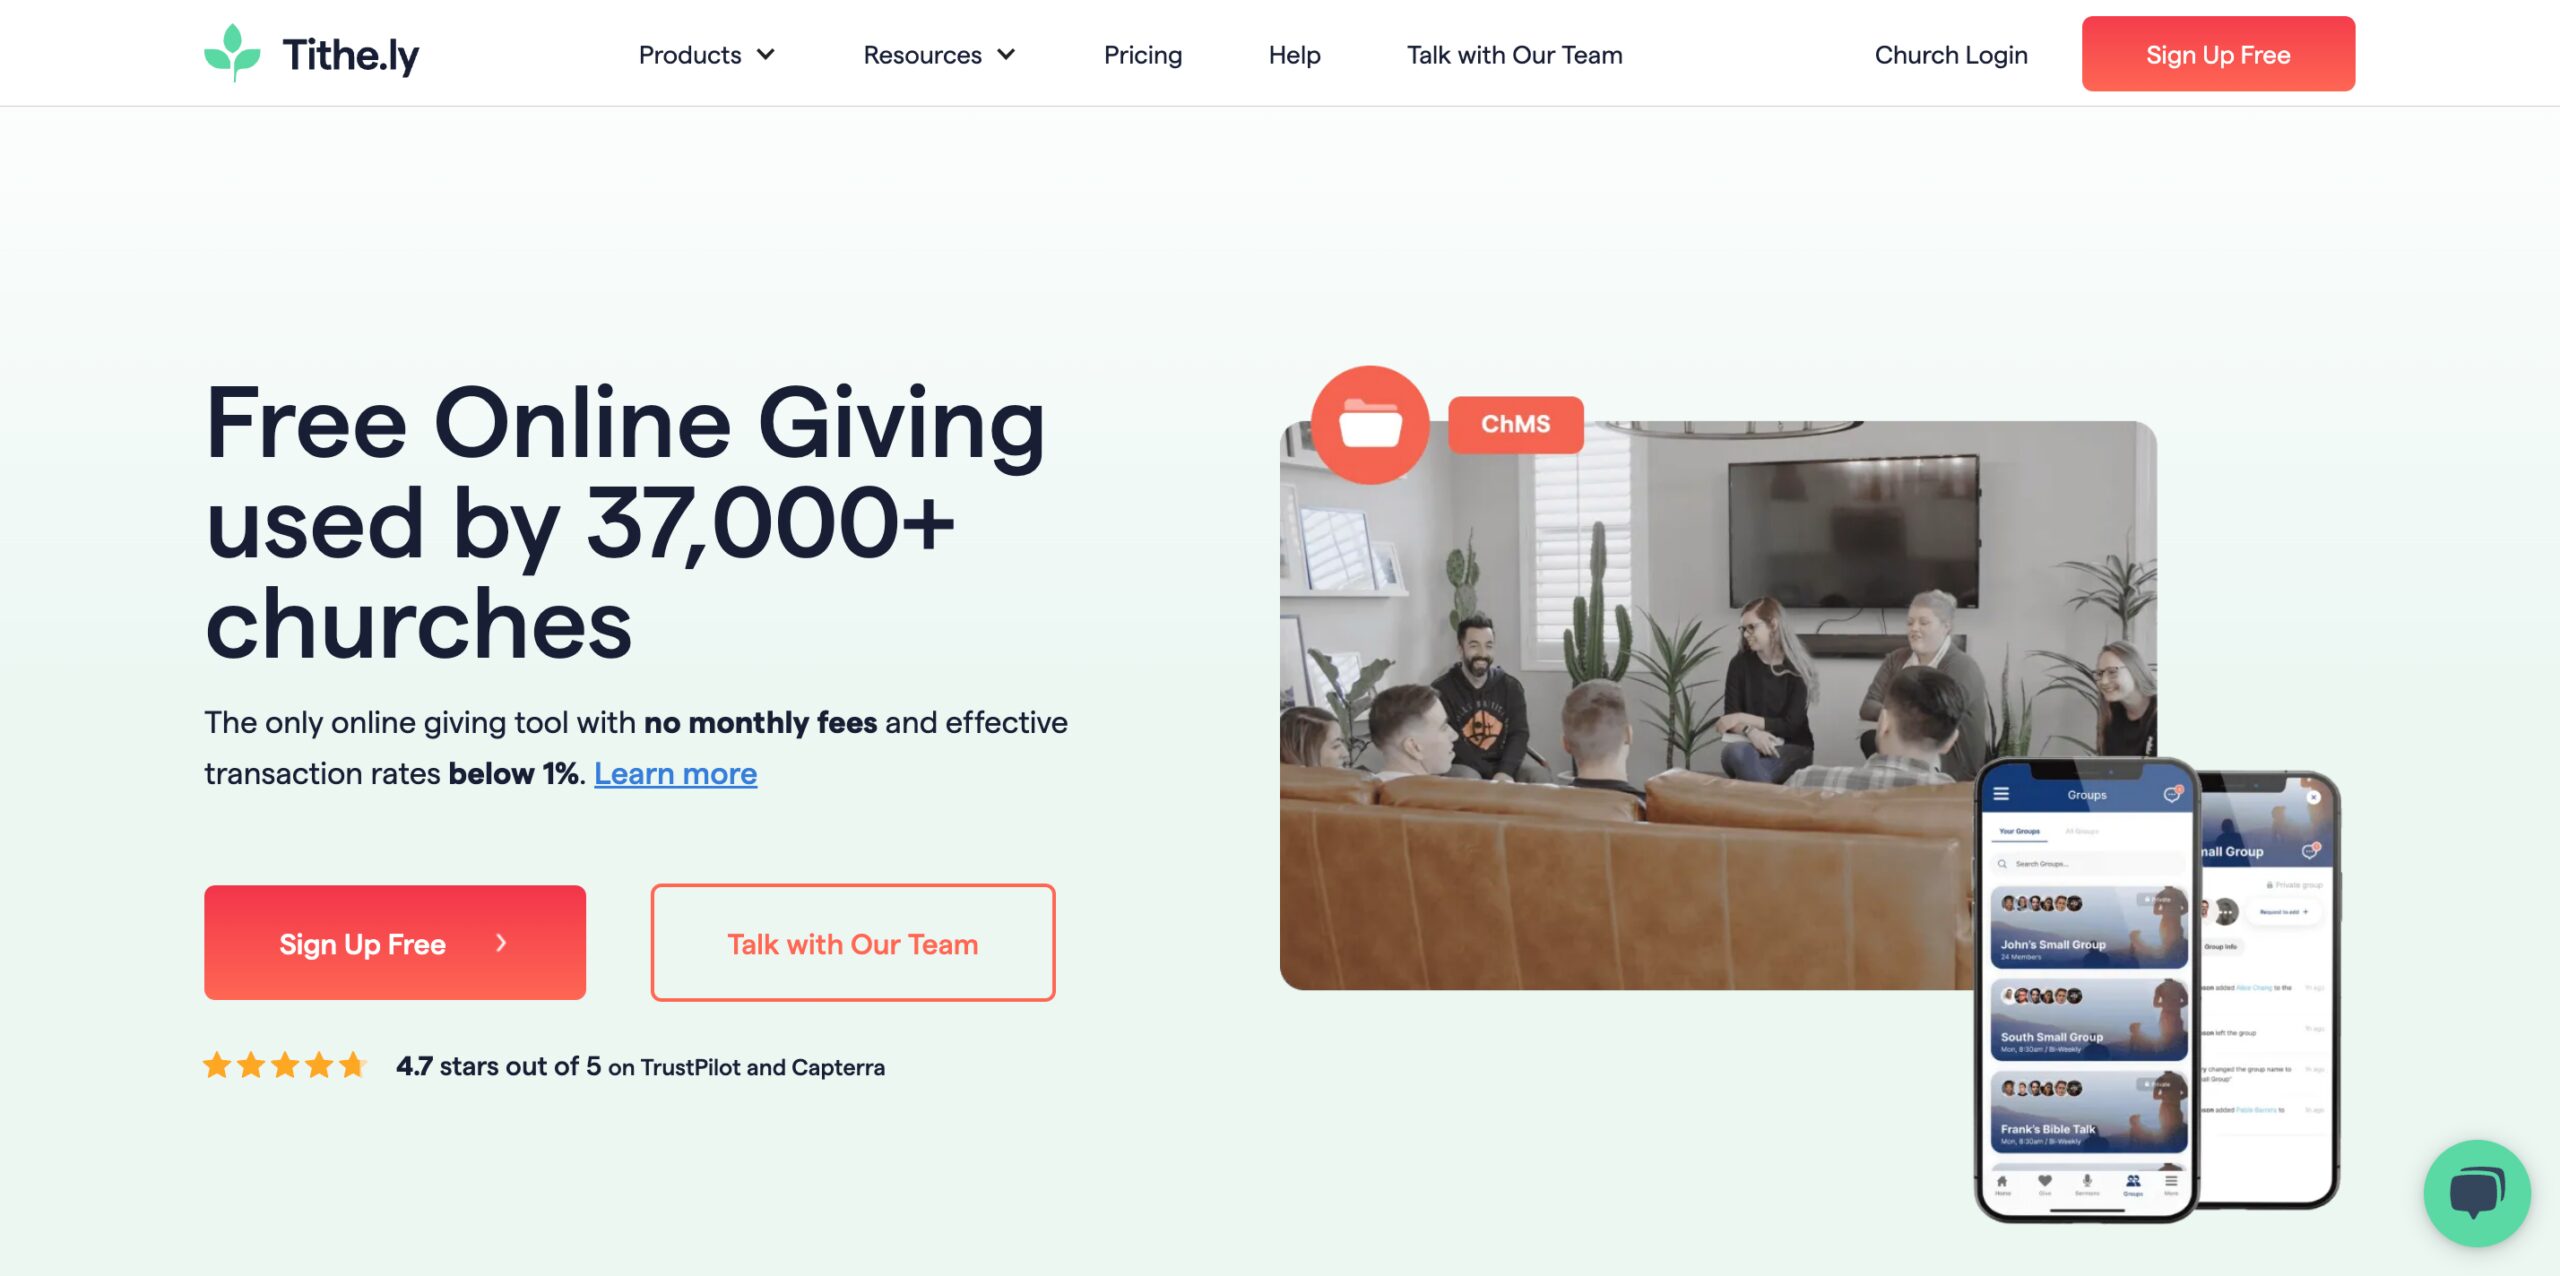Open the live chat bubble widget
The width and height of the screenshot is (2560, 1276).
2477,1193
